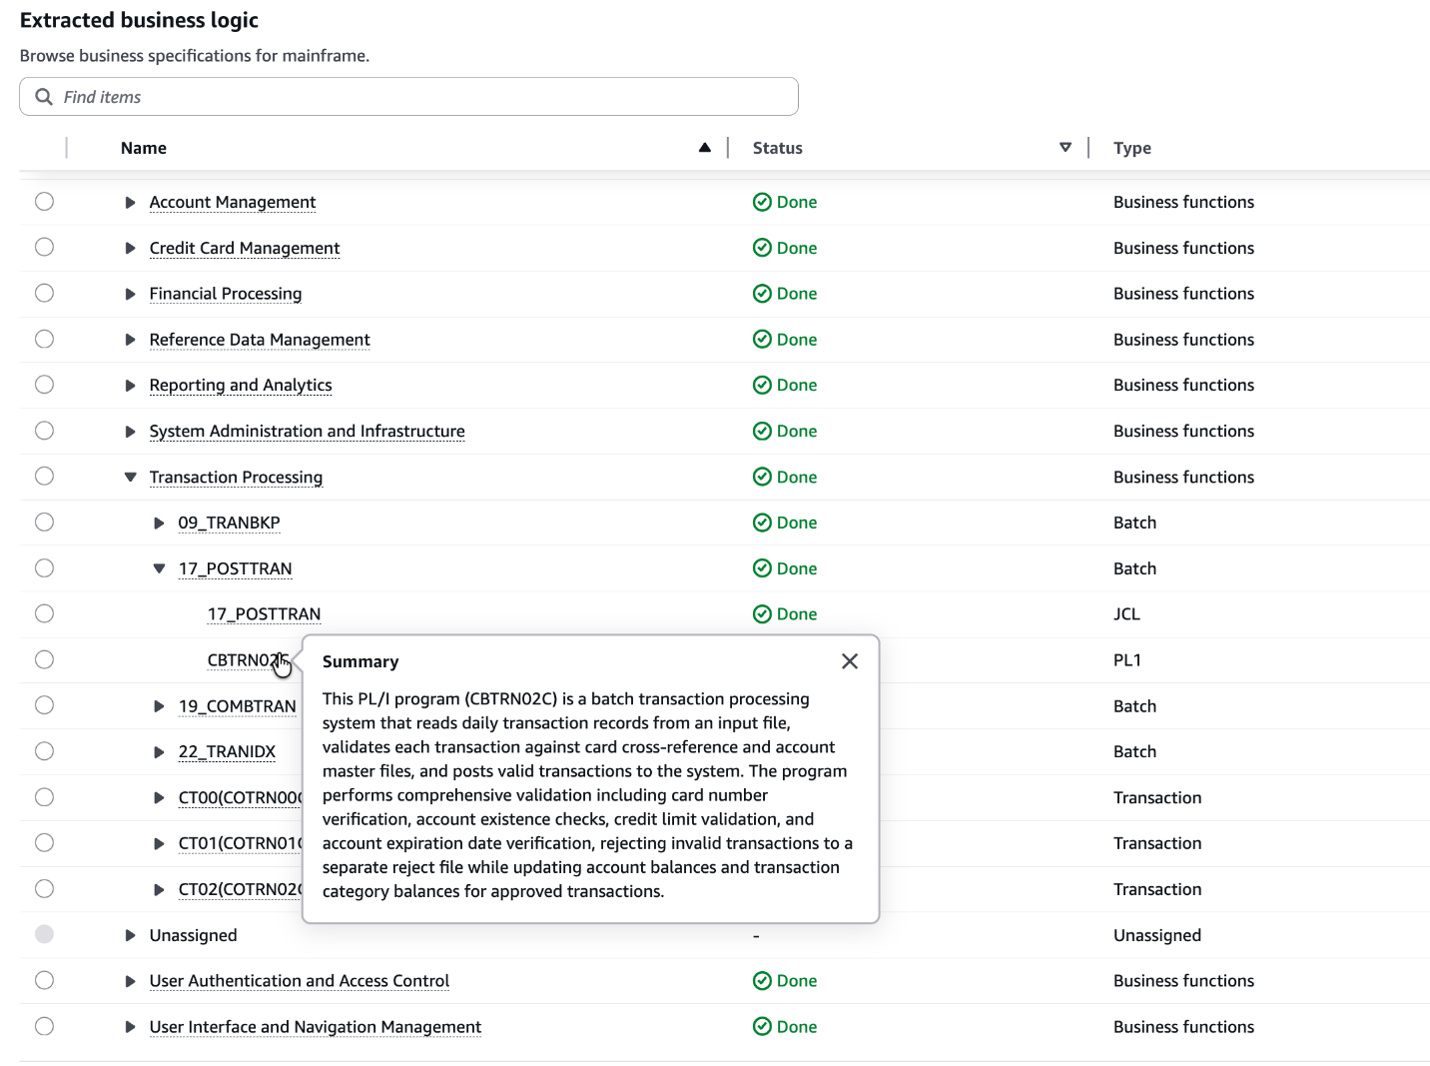Screen dimensions: 1430x1066
Task: Click the Done icon next to Transaction Processing
Action: coord(763,477)
